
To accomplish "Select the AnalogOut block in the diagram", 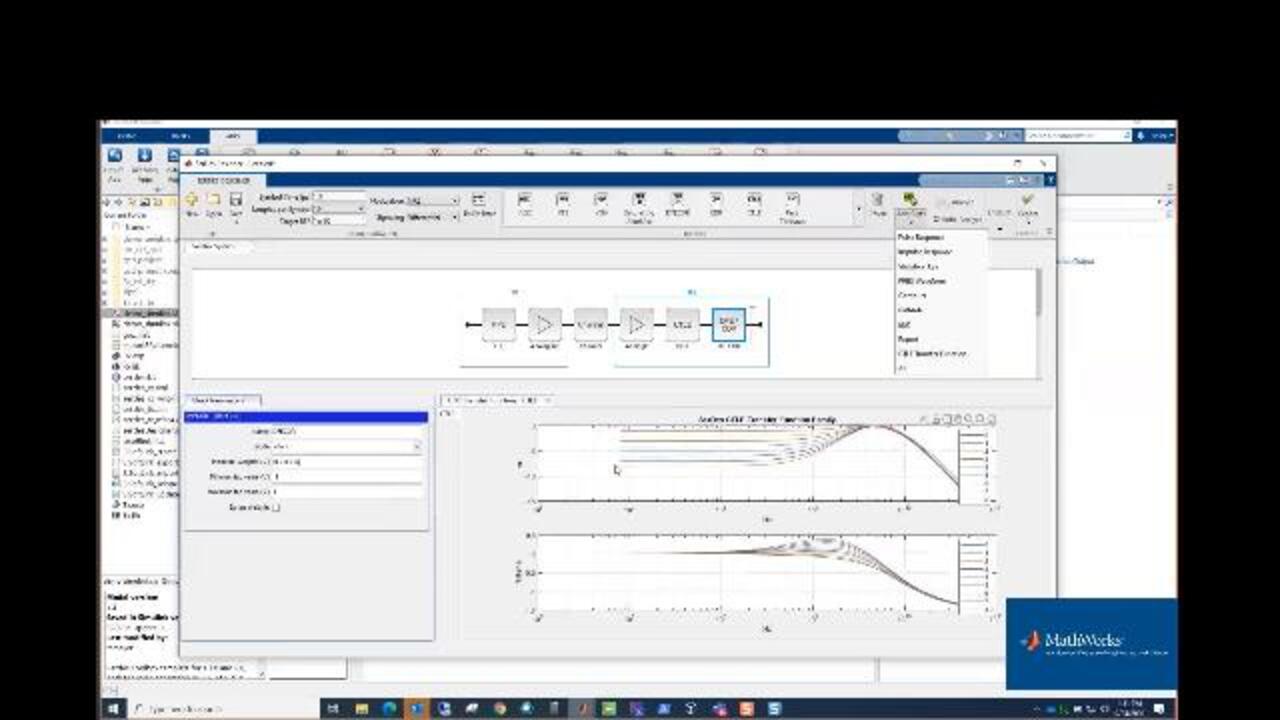I will coord(544,324).
